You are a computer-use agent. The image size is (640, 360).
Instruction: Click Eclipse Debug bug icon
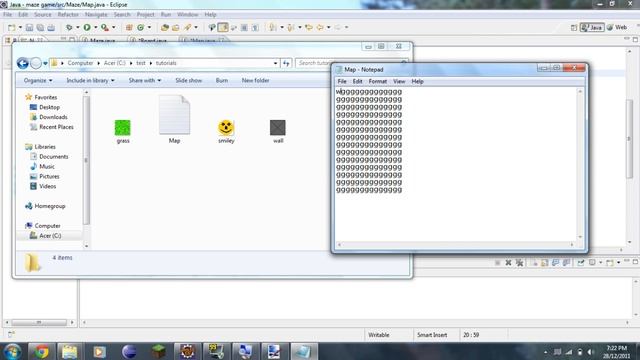[x=69, y=27]
